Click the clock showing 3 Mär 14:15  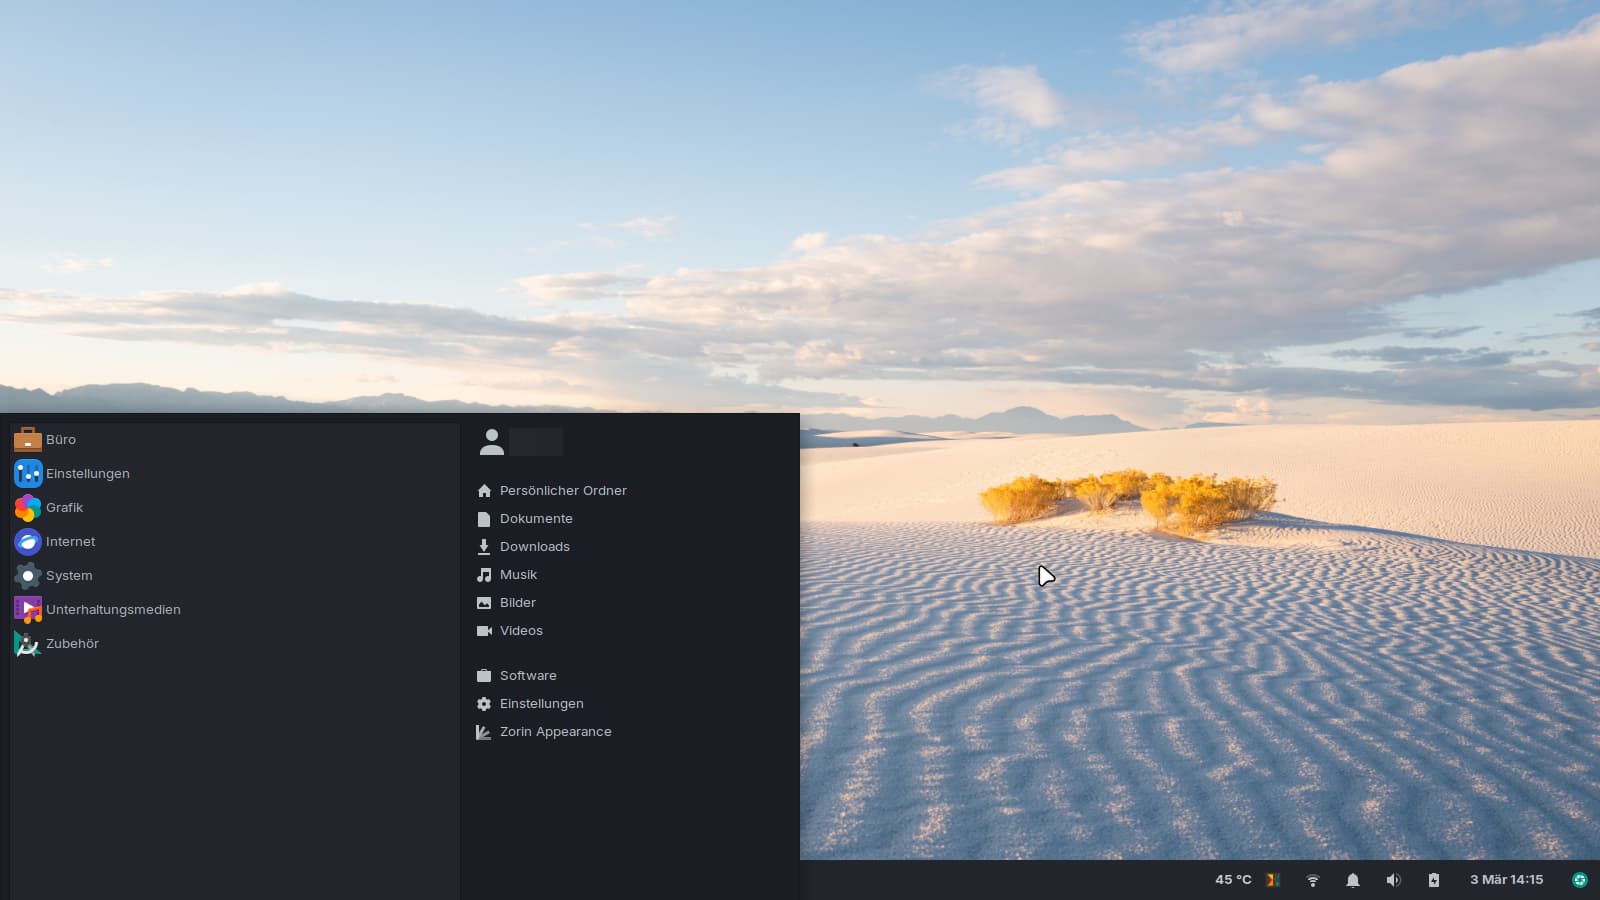1505,880
